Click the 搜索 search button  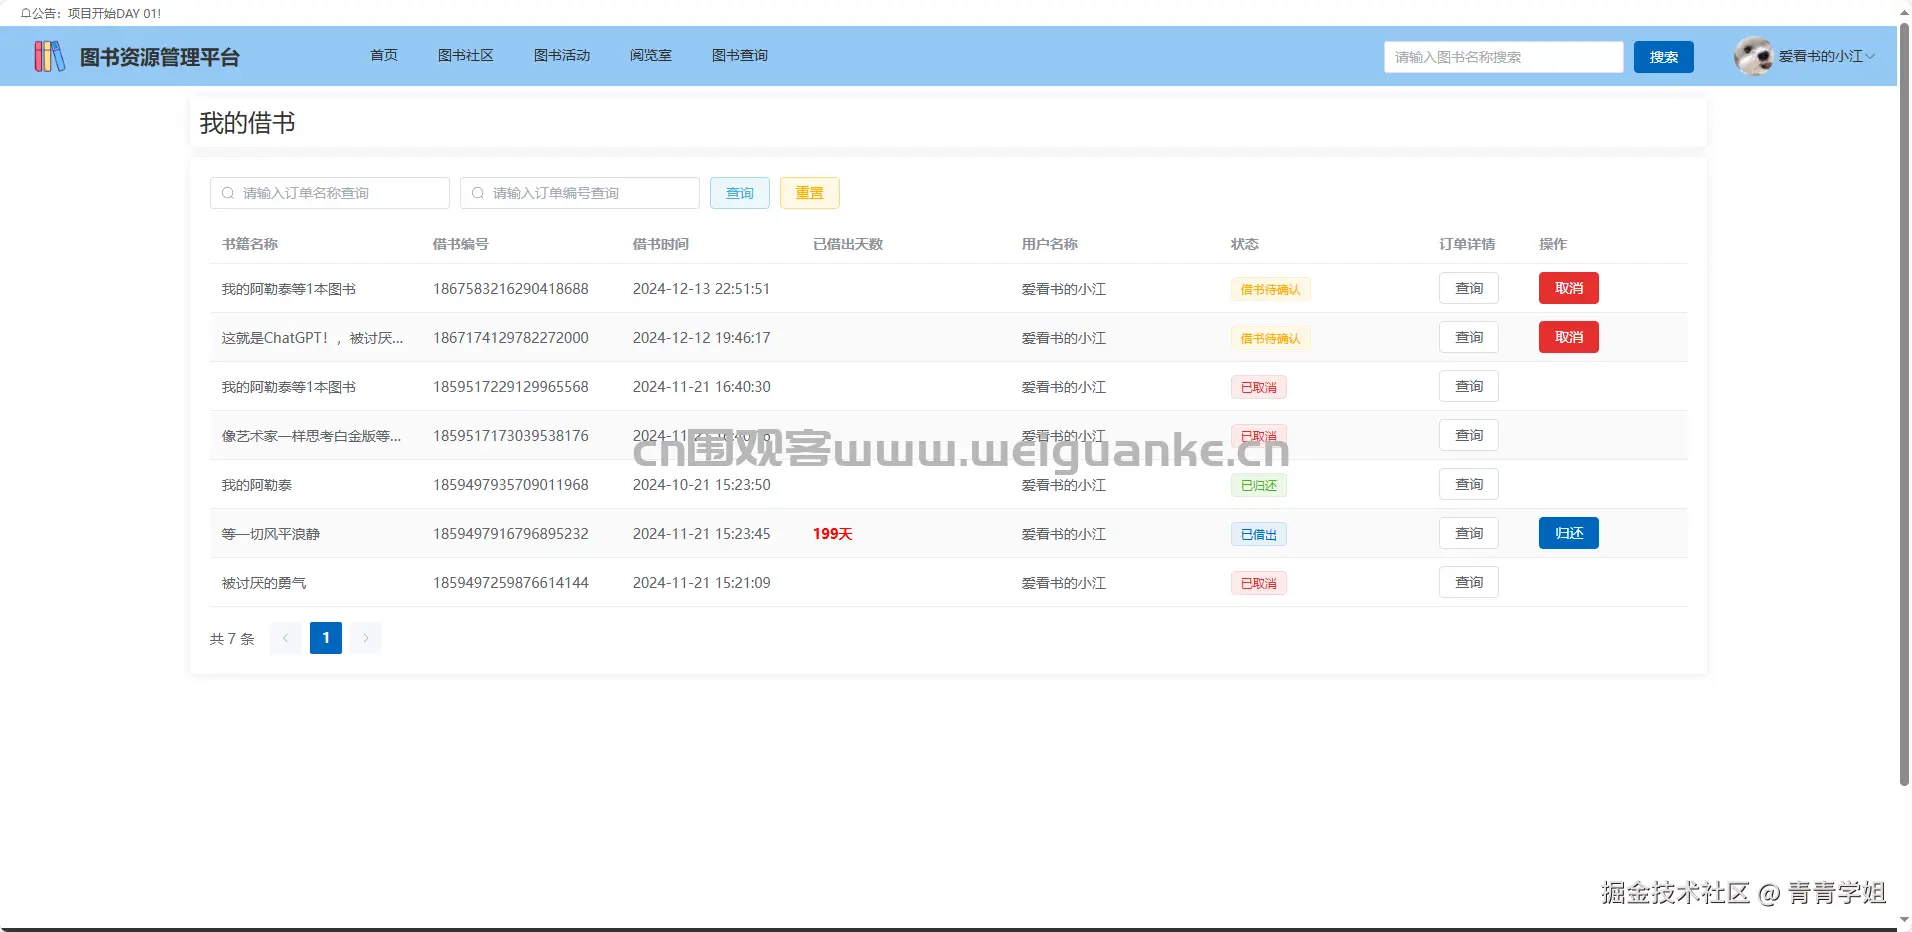point(1663,56)
